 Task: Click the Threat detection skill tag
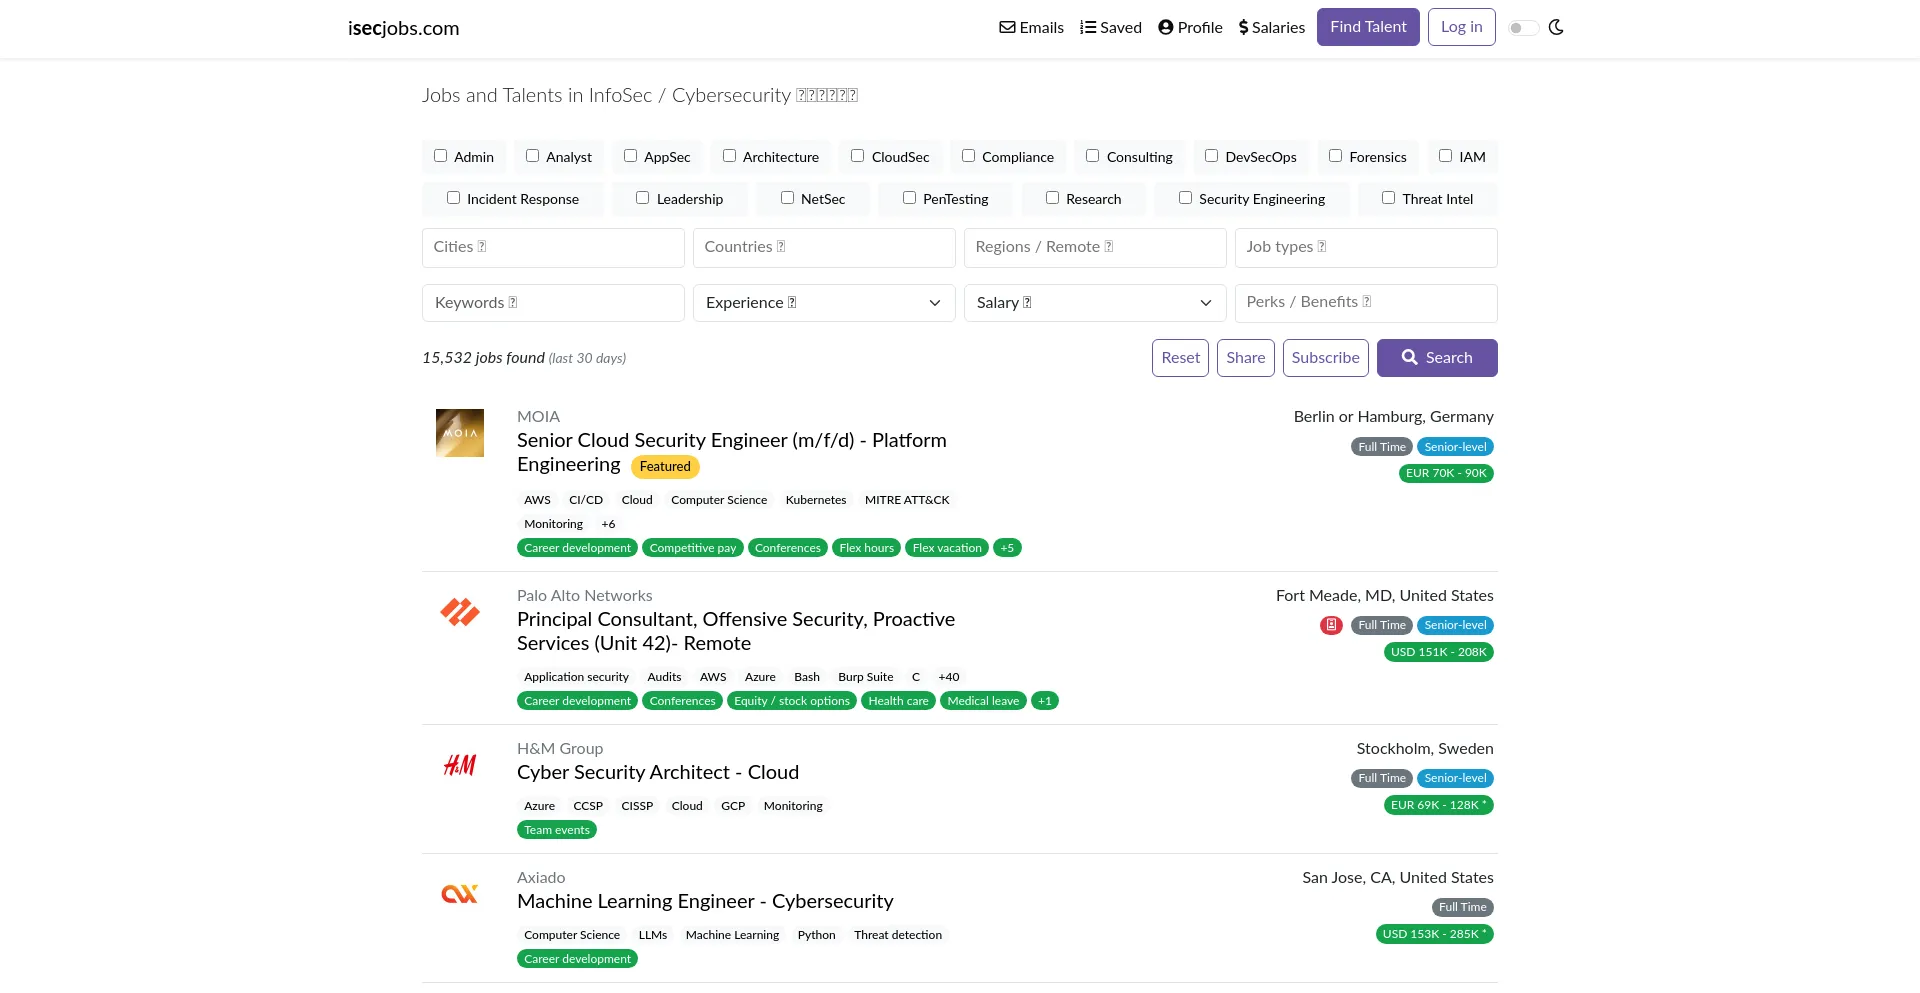(x=898, y=935)
